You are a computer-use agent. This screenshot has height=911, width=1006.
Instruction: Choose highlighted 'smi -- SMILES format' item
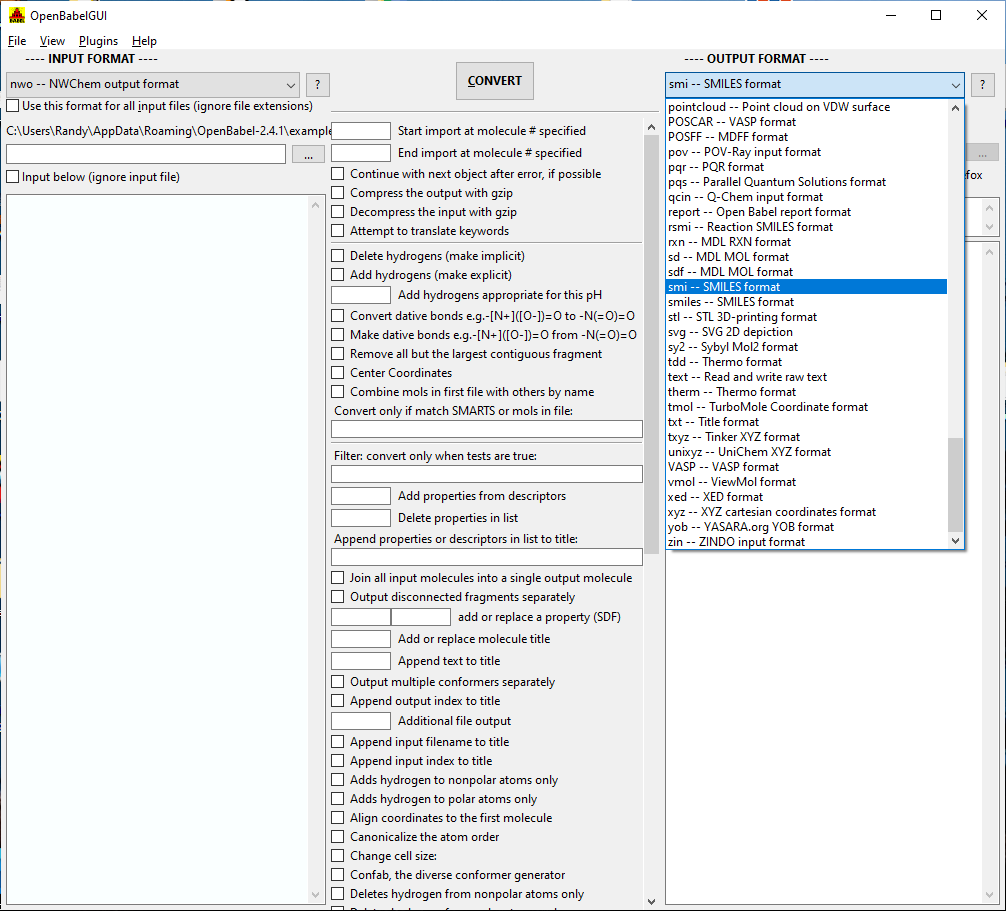(806, 287)
